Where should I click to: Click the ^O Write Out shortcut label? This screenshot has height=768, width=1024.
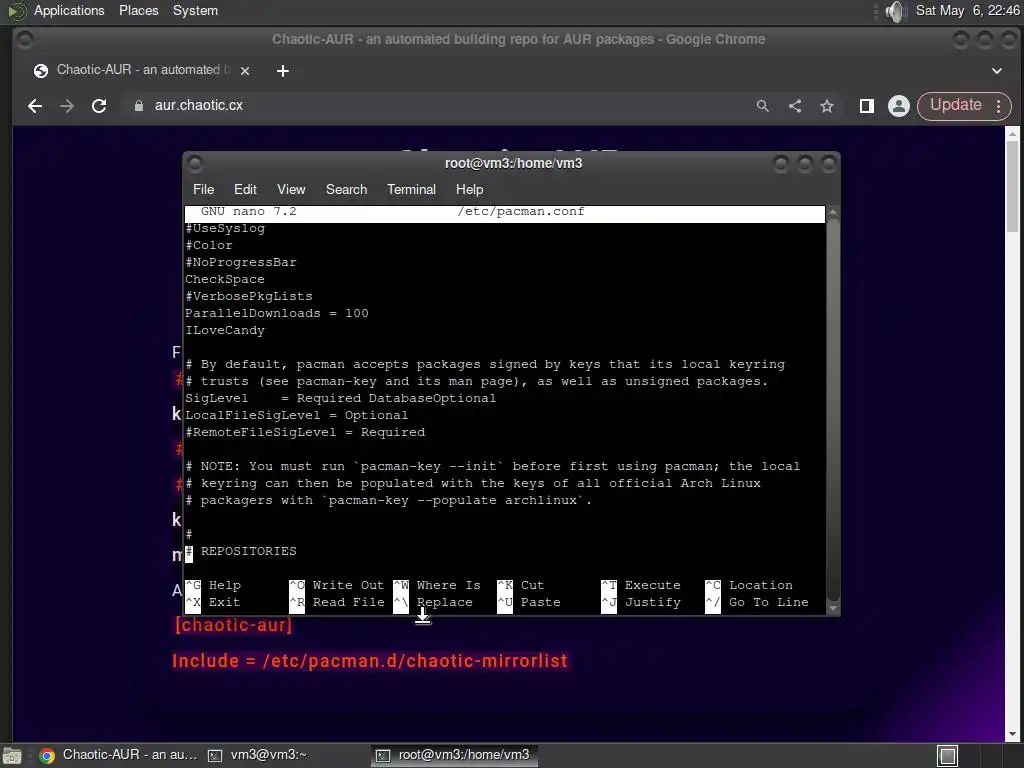point(336,585)
